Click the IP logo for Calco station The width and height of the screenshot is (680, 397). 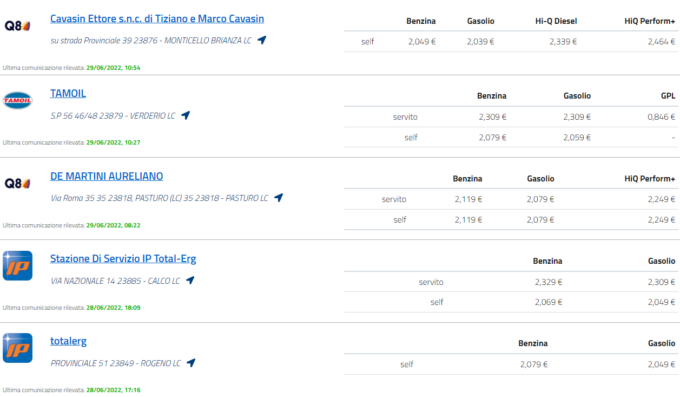17,266
